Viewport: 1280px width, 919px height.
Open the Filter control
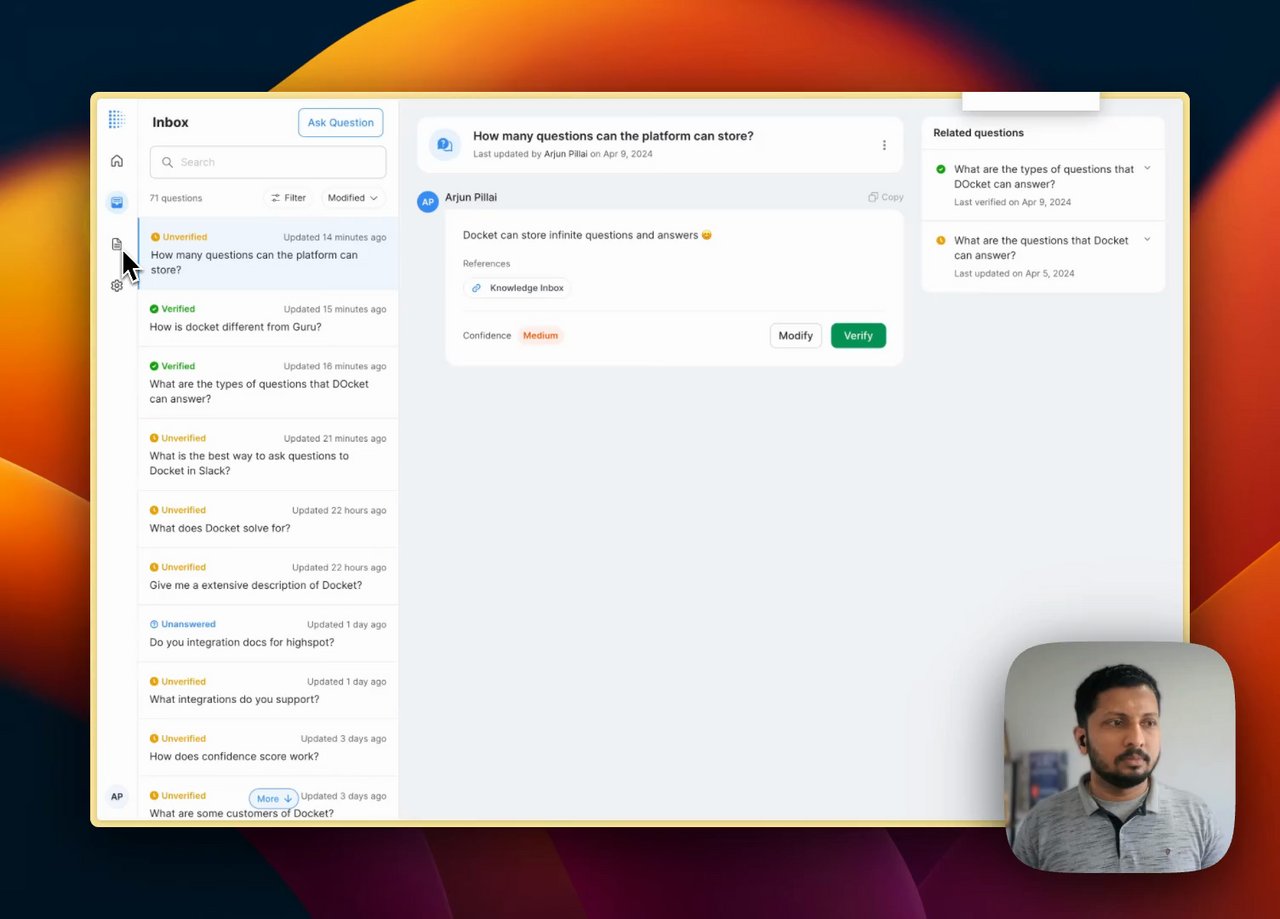pyautogui.click(x=289, y=198)
